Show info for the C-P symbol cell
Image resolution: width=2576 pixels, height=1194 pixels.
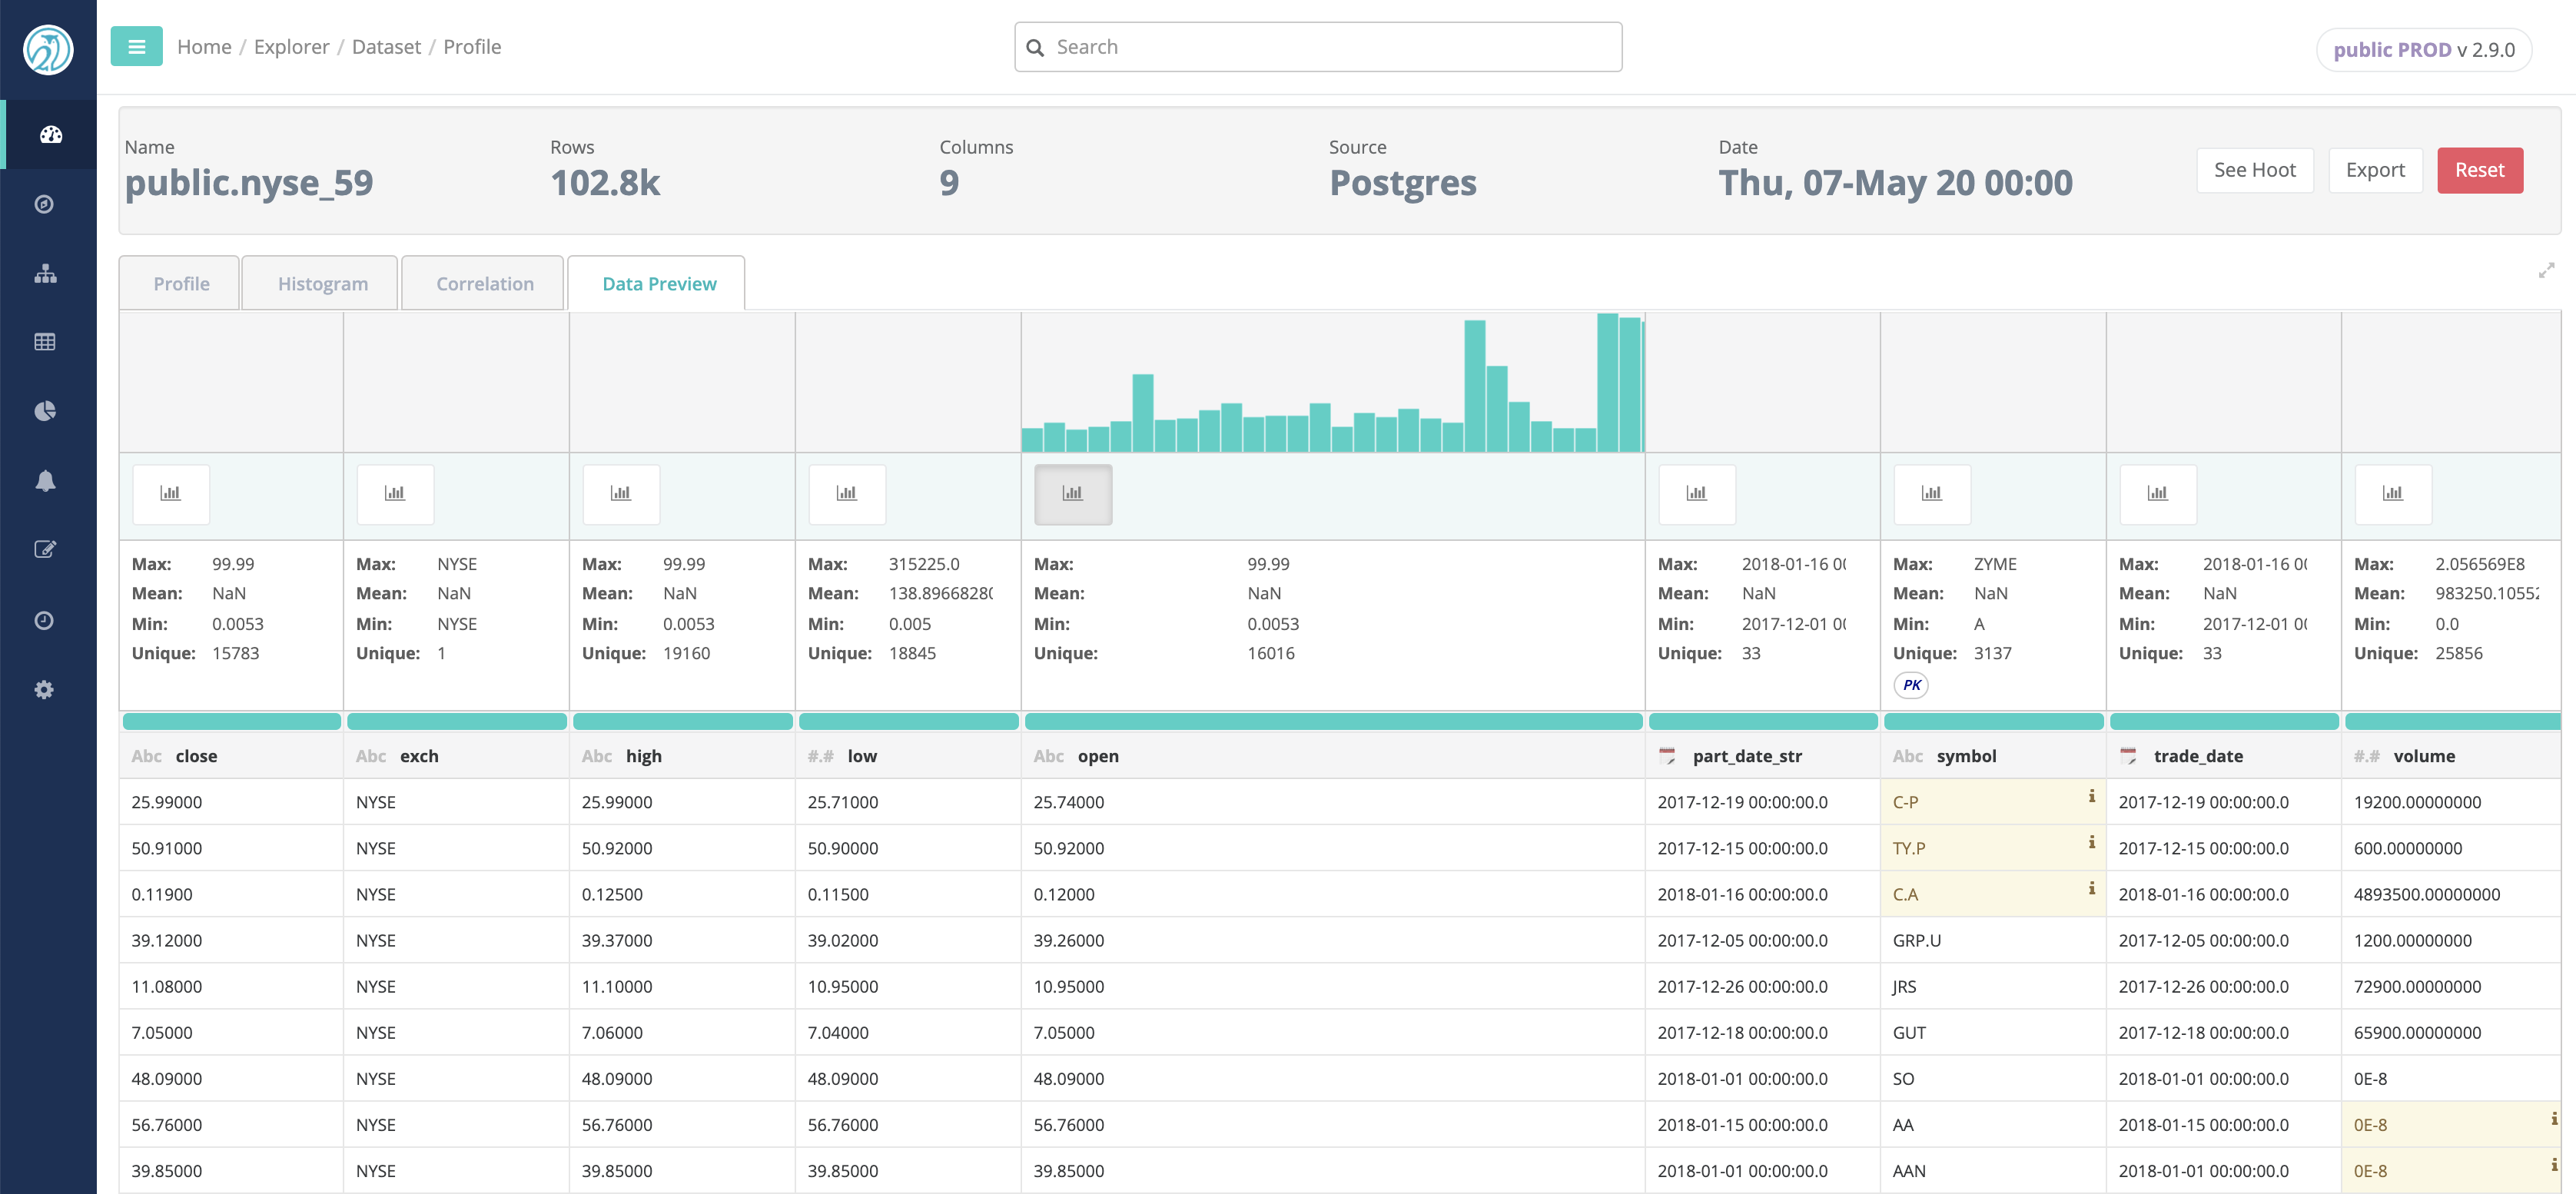tap(2091, 796)
